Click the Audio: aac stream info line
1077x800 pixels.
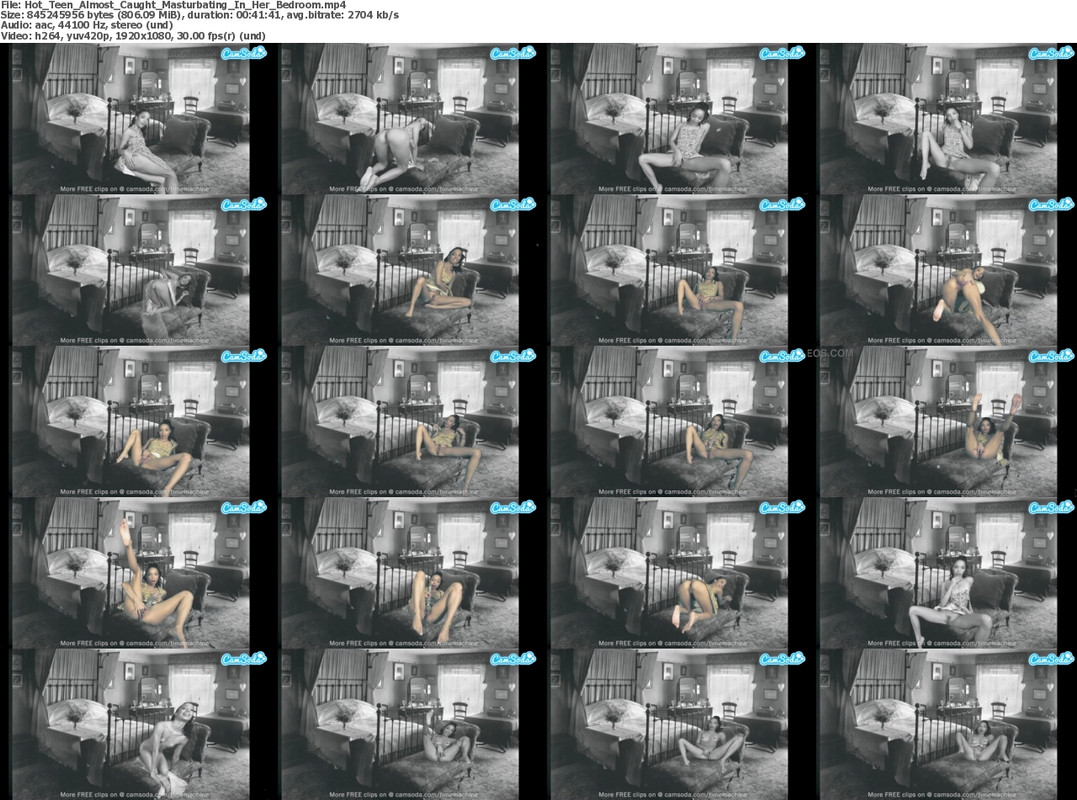[87, 25]
